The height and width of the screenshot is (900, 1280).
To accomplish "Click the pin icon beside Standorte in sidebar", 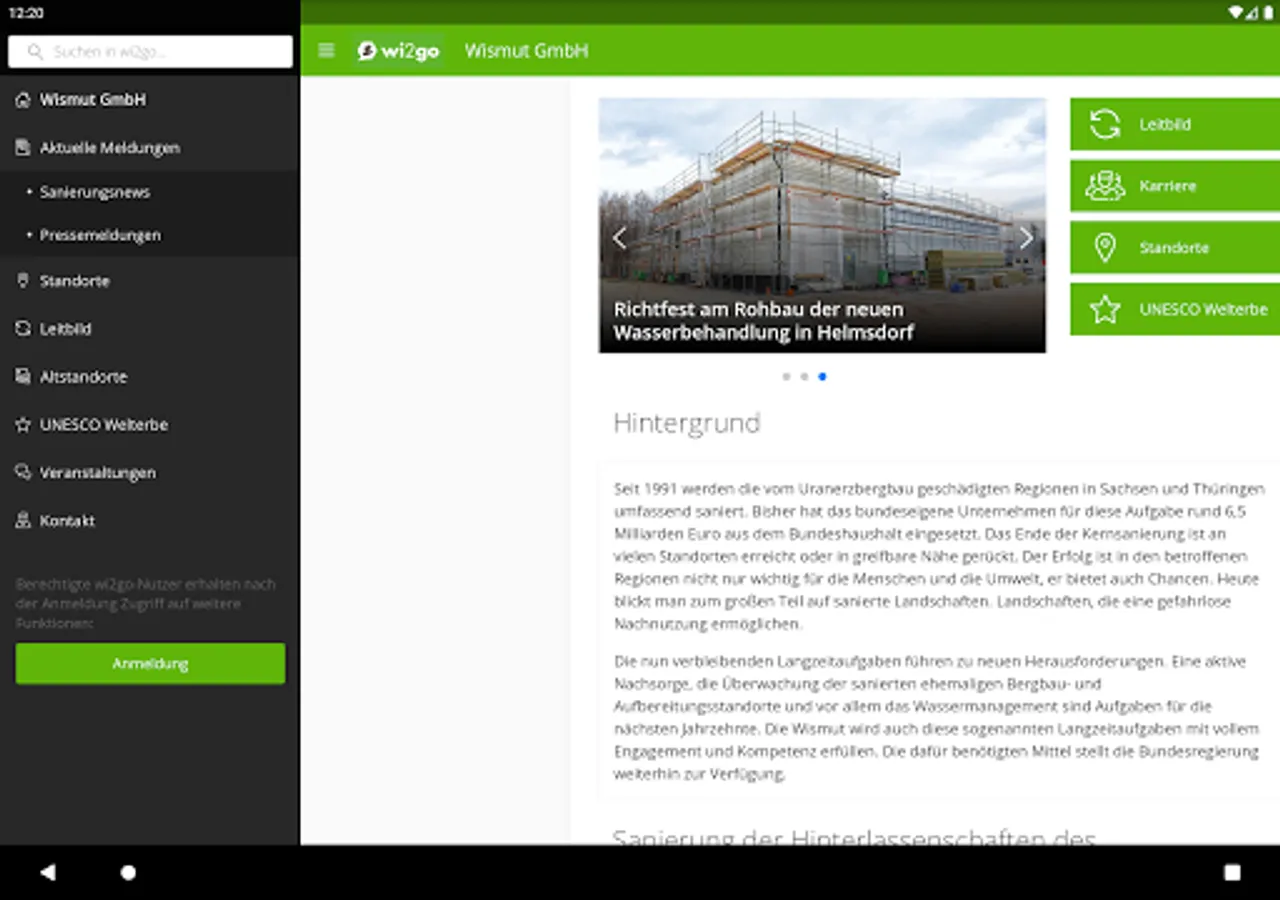I will point(23,281).
